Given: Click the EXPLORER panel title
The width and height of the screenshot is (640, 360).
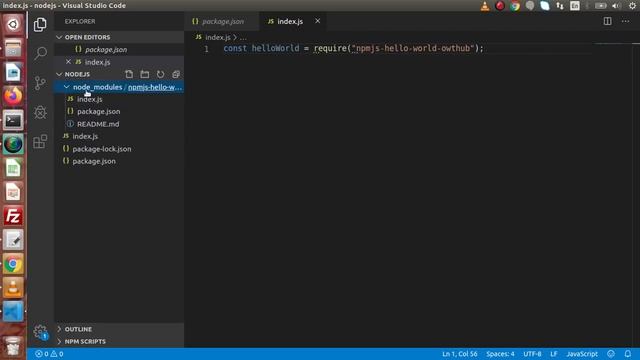Looking at the screenshot, I should coord(80,21).
